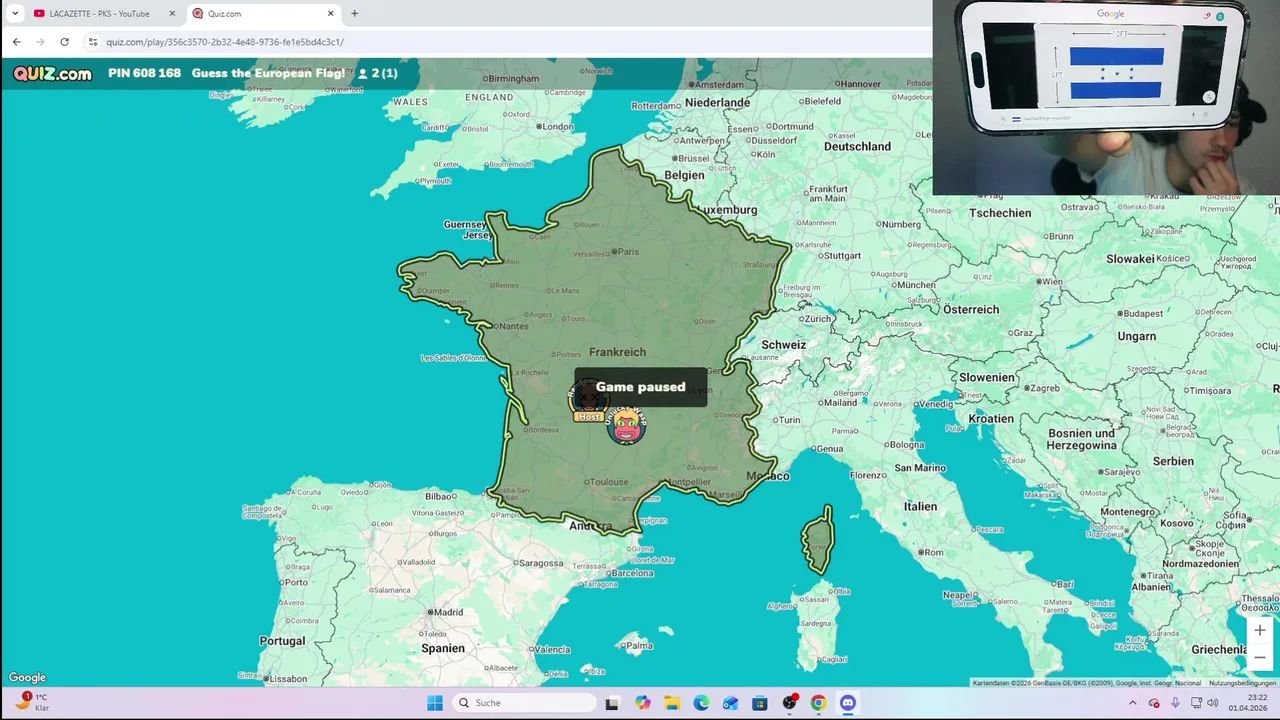Close the Quiz.com tab
Viewport: 1280px width, 720px height.
point(331,13)
